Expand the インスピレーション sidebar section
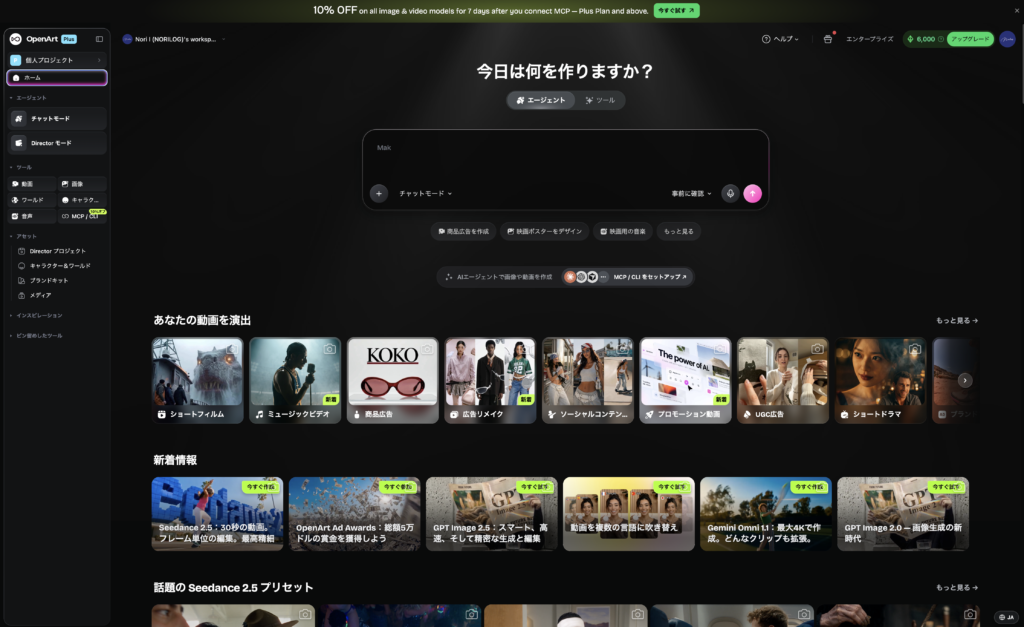1024x627 pixels. pos(37,315)
